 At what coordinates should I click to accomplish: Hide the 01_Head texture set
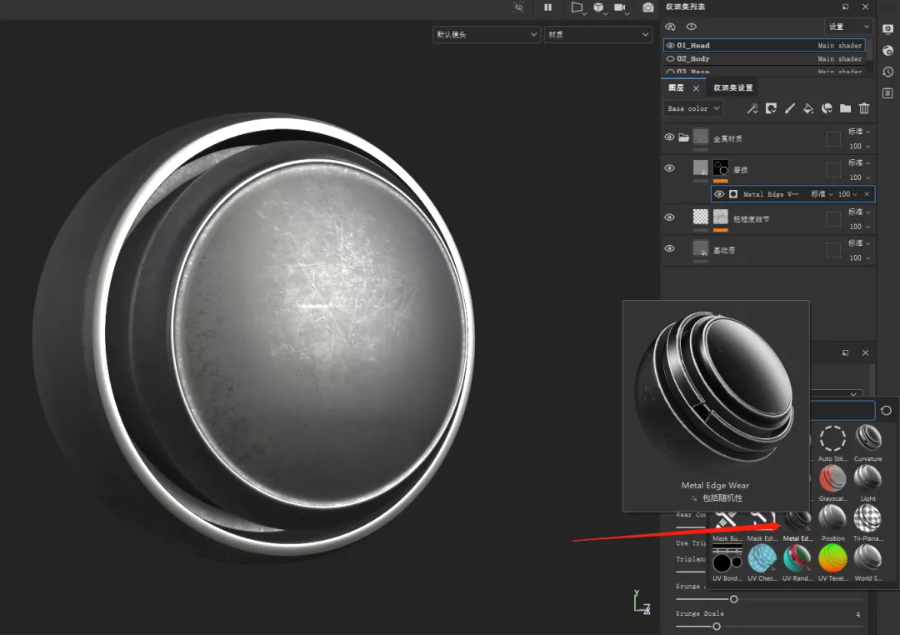(670, 45)
